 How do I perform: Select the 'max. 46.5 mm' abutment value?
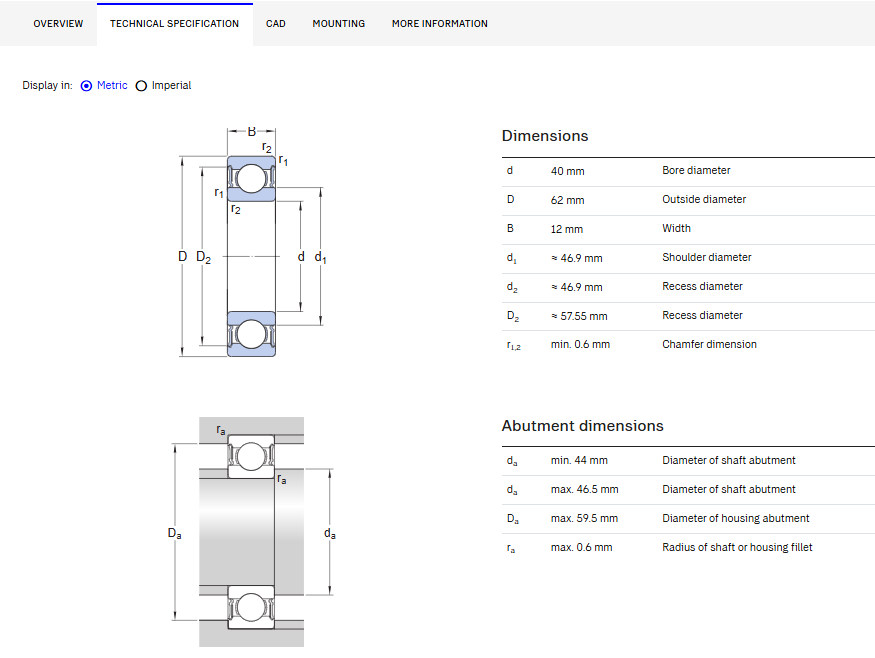(584, 489)
